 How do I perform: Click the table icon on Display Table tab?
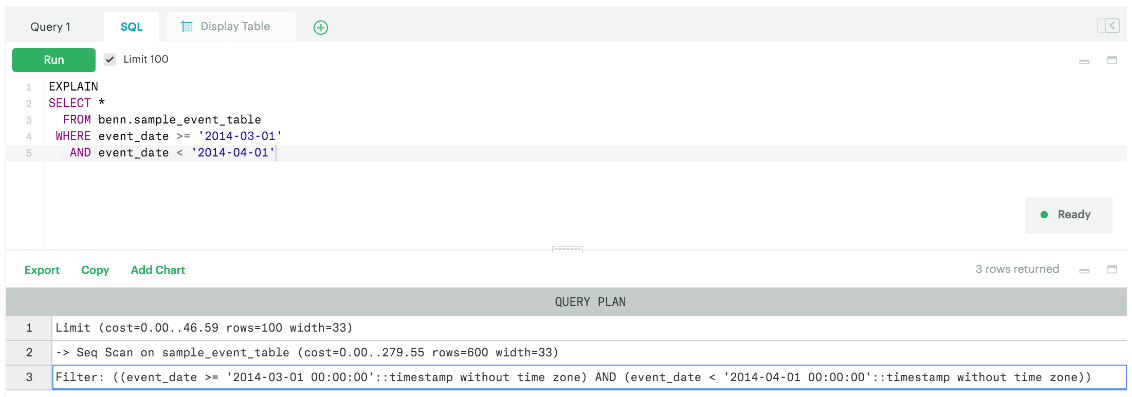coord(187,26)
